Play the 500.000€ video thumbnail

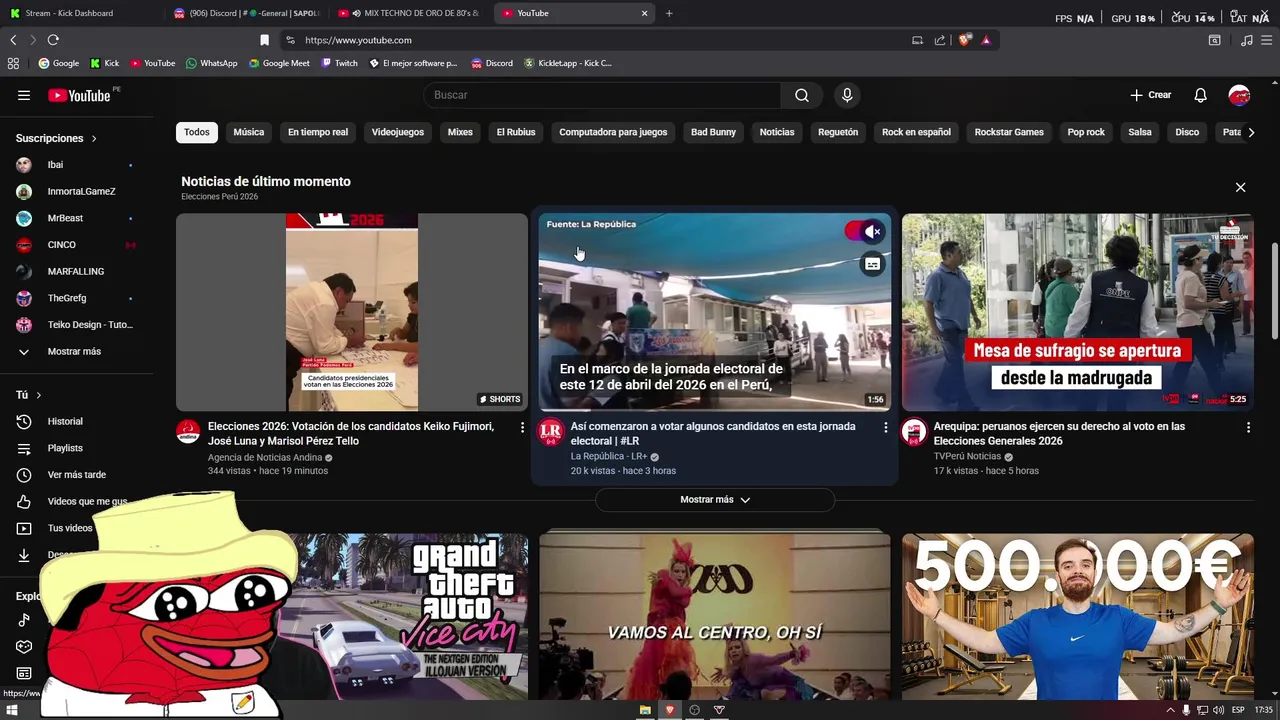pos(1077,617)
